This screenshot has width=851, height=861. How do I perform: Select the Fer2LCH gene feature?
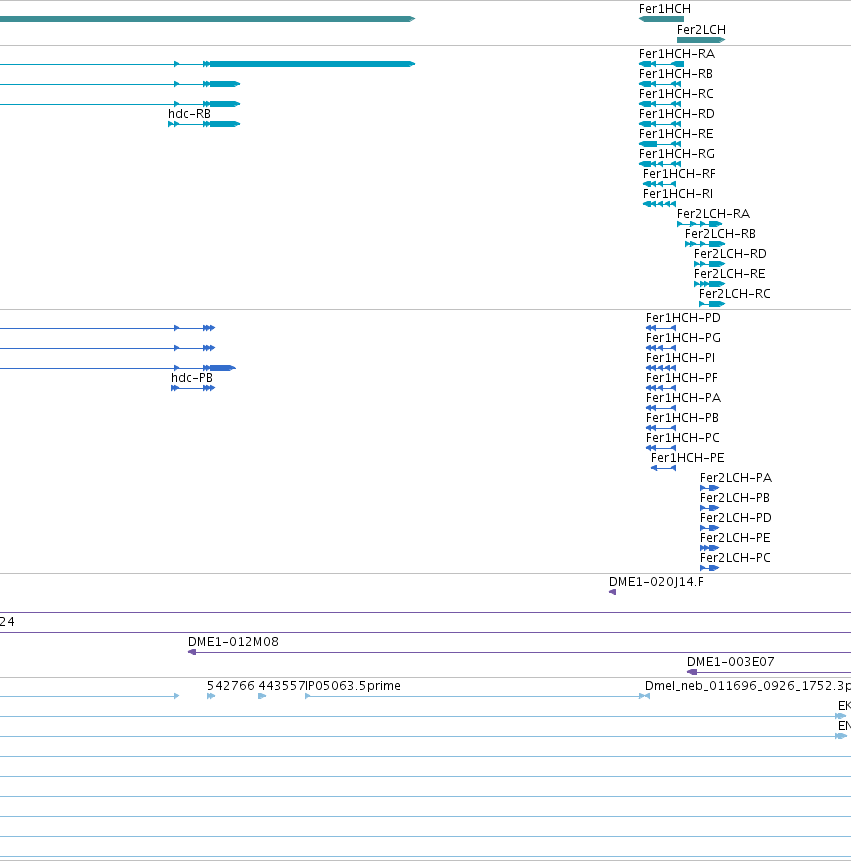click(701, 40)
